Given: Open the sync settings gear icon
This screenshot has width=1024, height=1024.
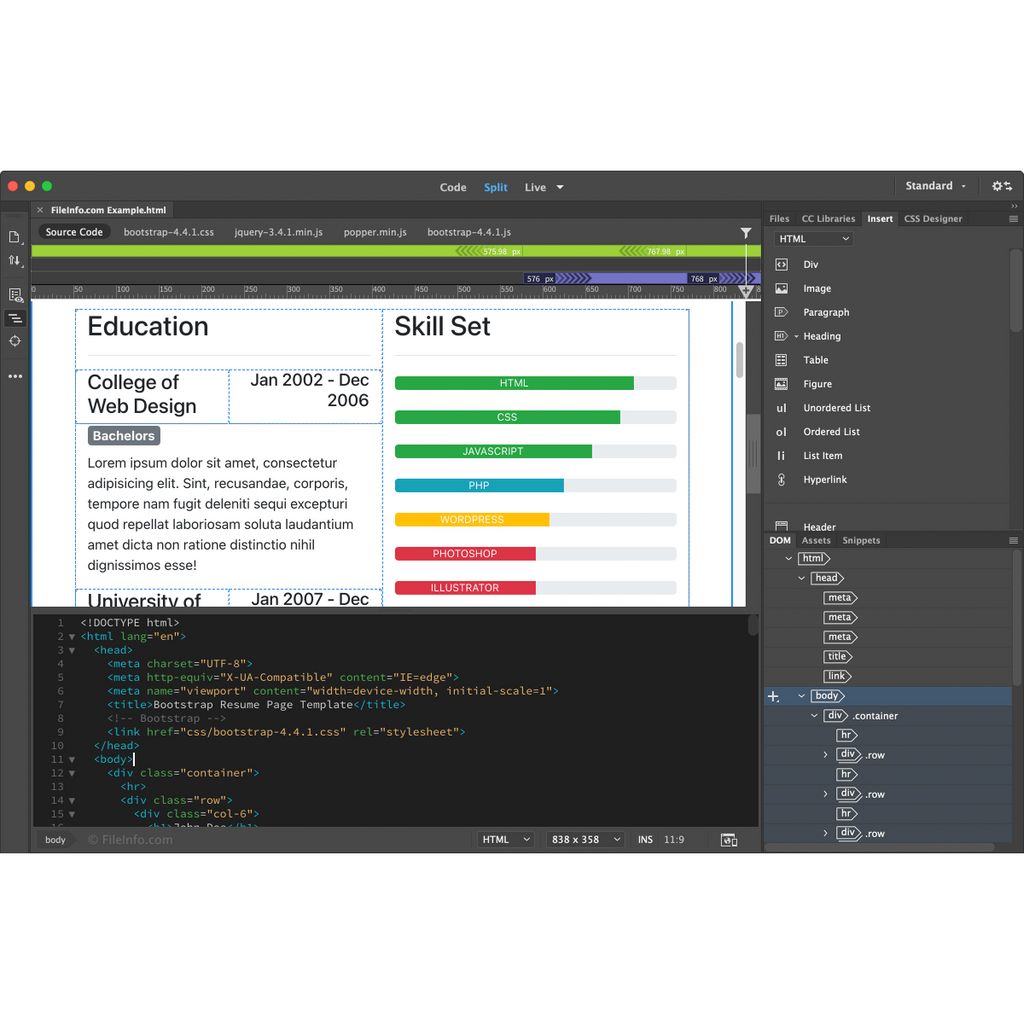Looking at the screenshot, I should (1001, 186).
